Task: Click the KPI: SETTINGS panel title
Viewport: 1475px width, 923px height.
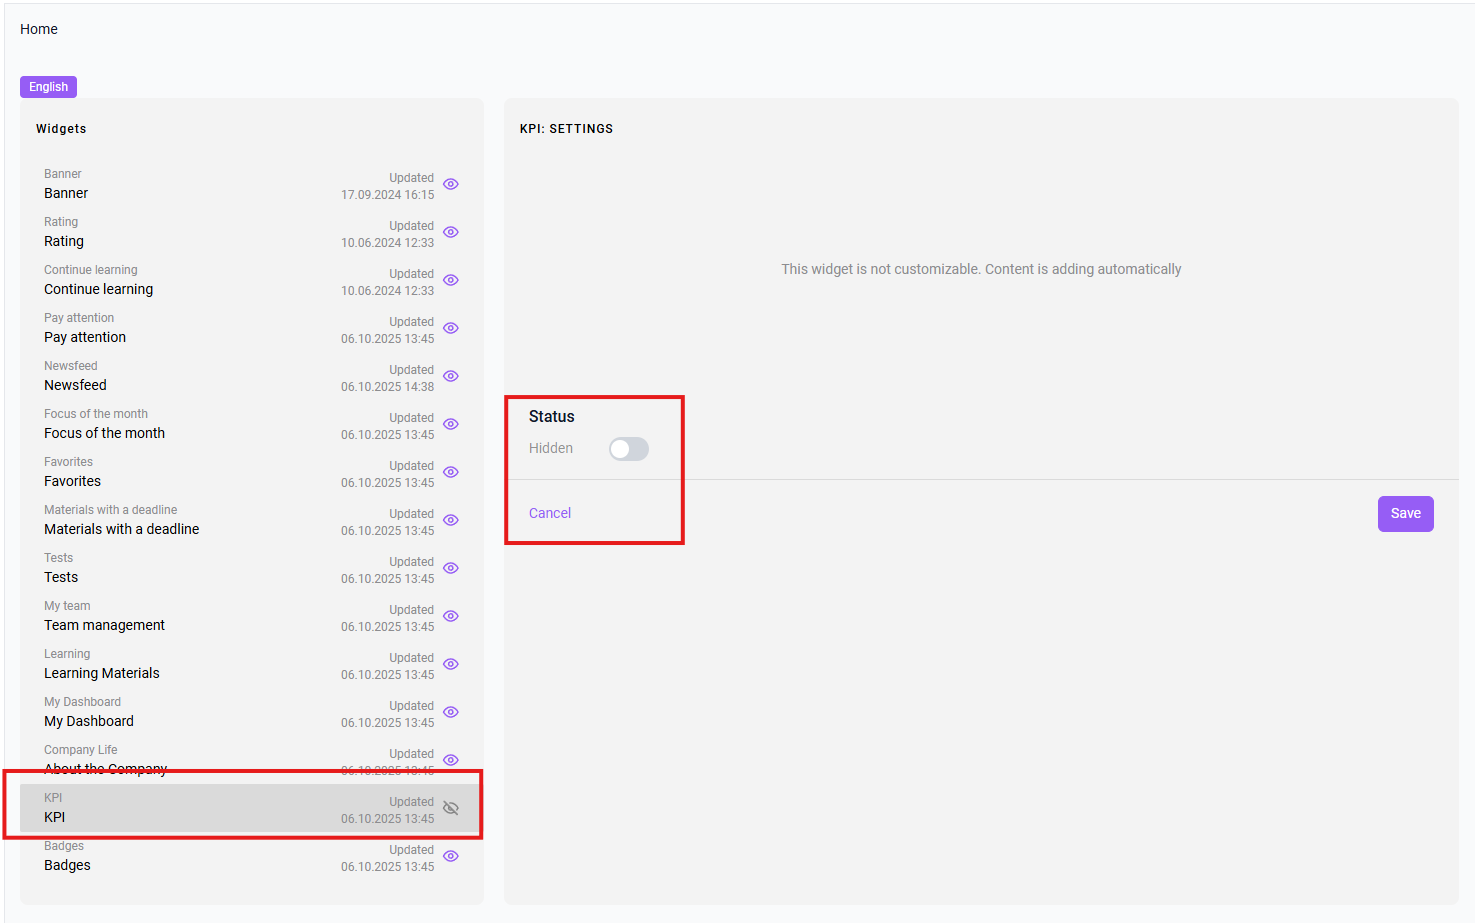Action: (566, 129)
